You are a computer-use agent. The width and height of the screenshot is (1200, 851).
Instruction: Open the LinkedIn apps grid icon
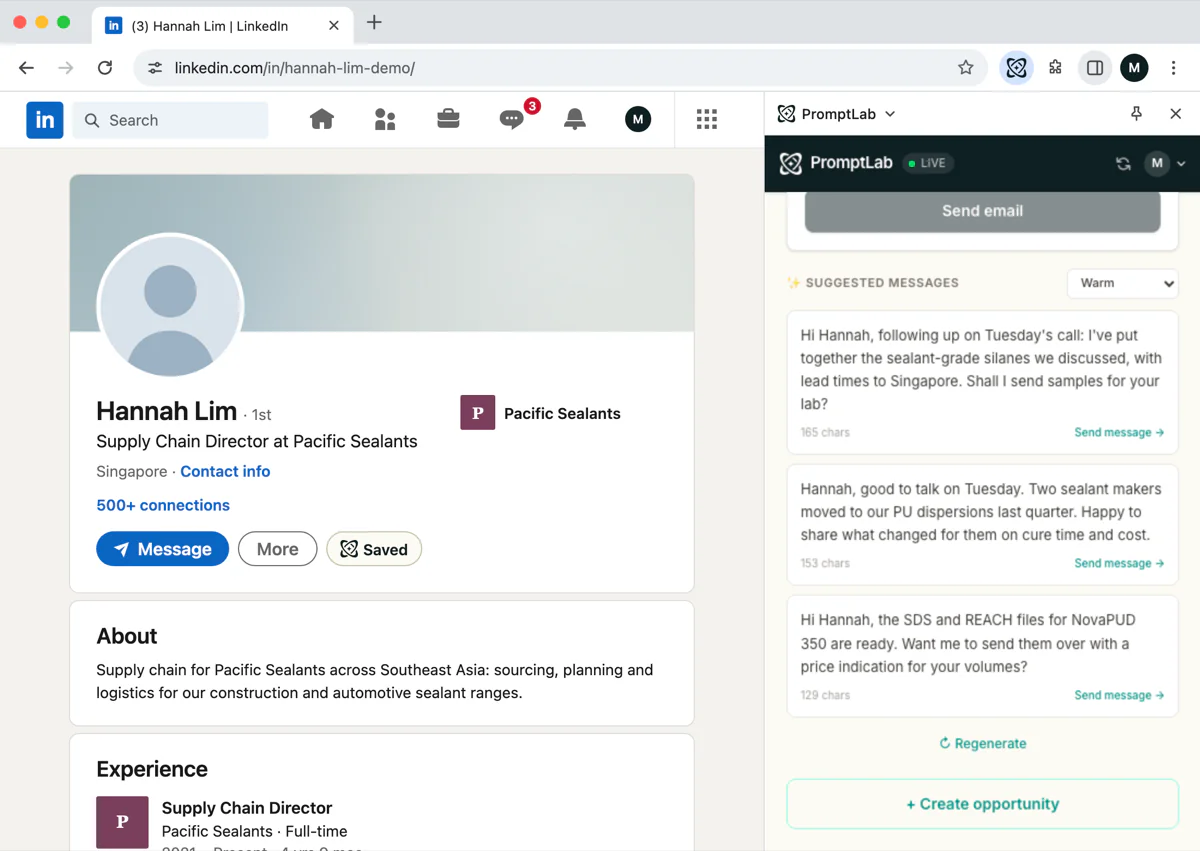coord(707,120)
